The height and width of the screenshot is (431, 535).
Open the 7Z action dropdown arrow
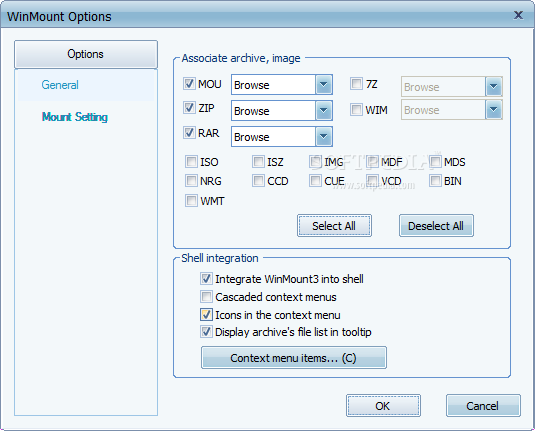[493, 87]
